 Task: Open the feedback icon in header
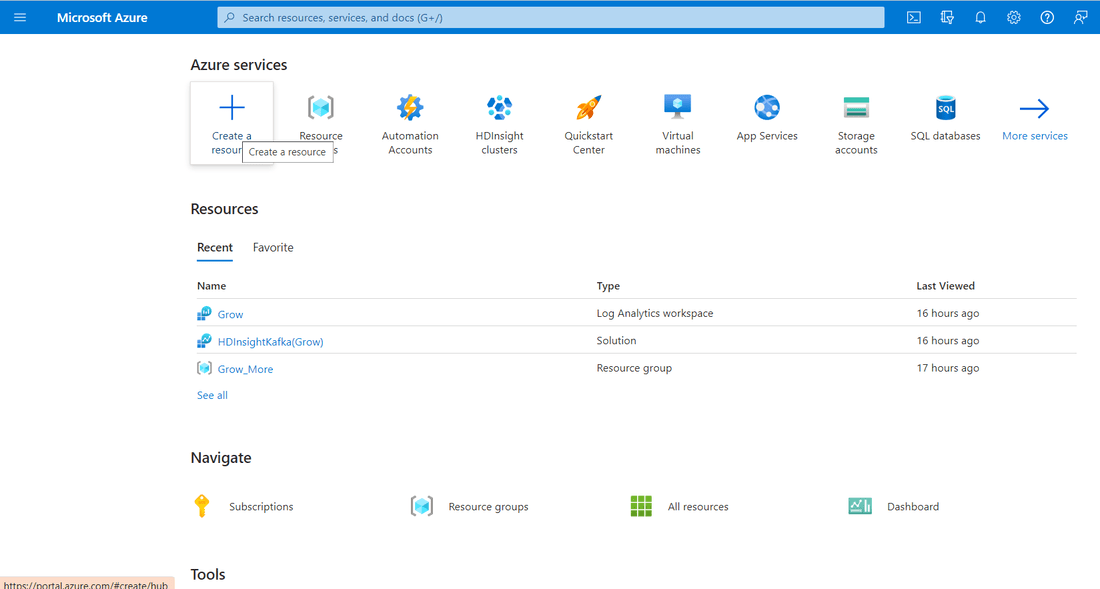pos(1080,18)
